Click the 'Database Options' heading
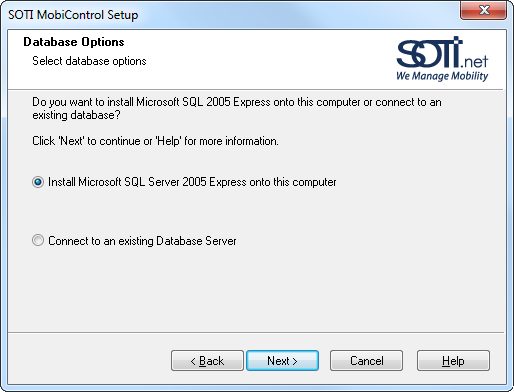 [74, 42]
